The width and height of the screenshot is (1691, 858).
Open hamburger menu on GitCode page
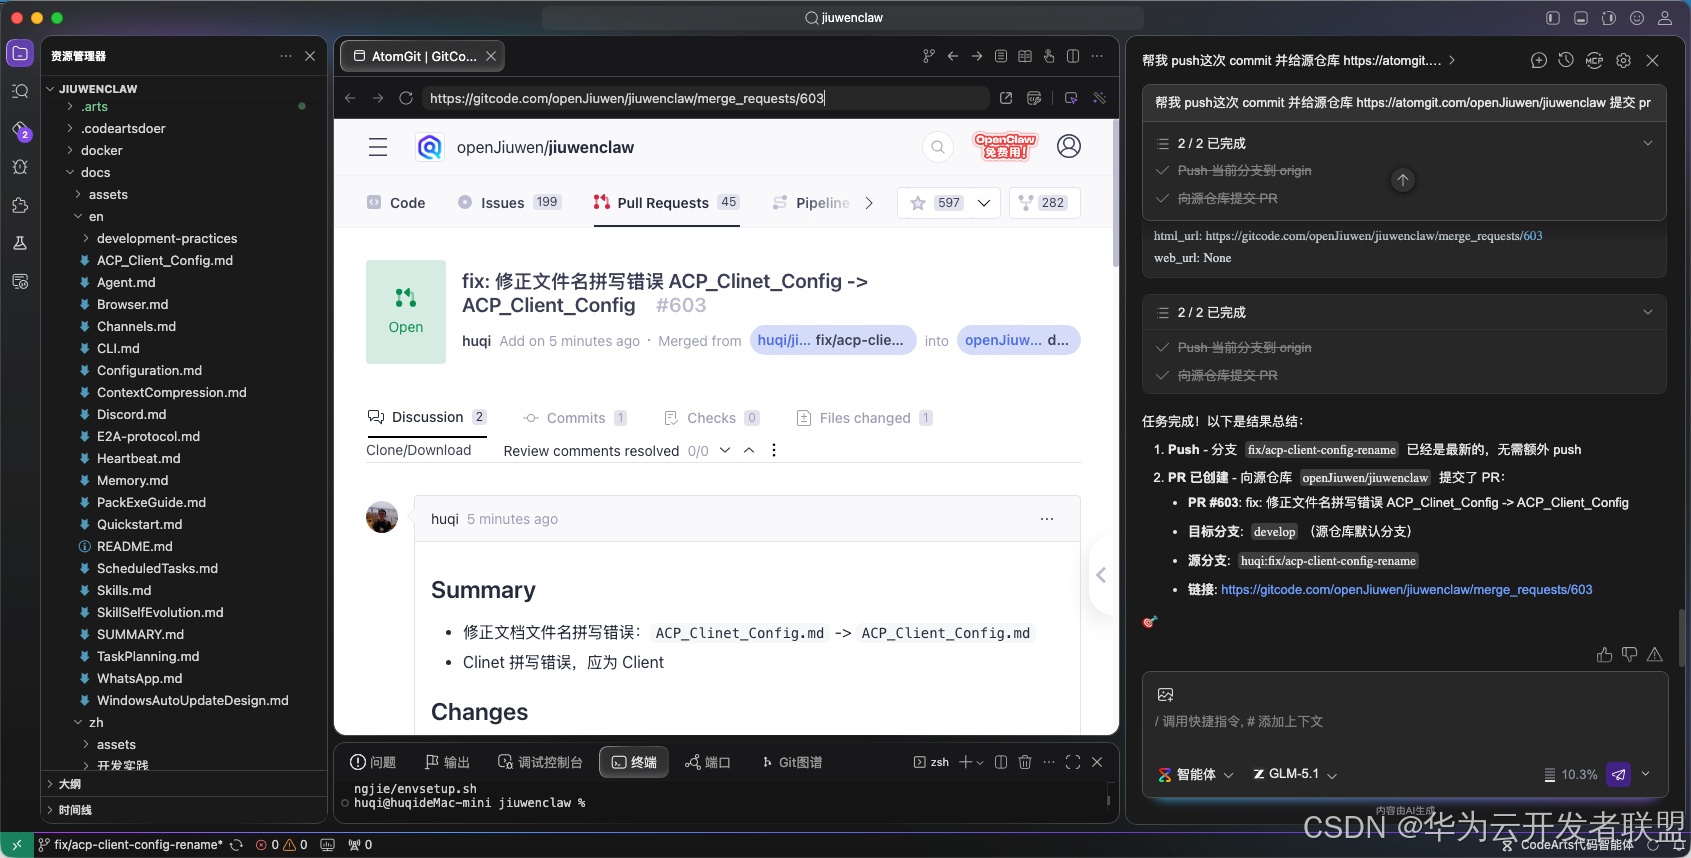[378, 147]
